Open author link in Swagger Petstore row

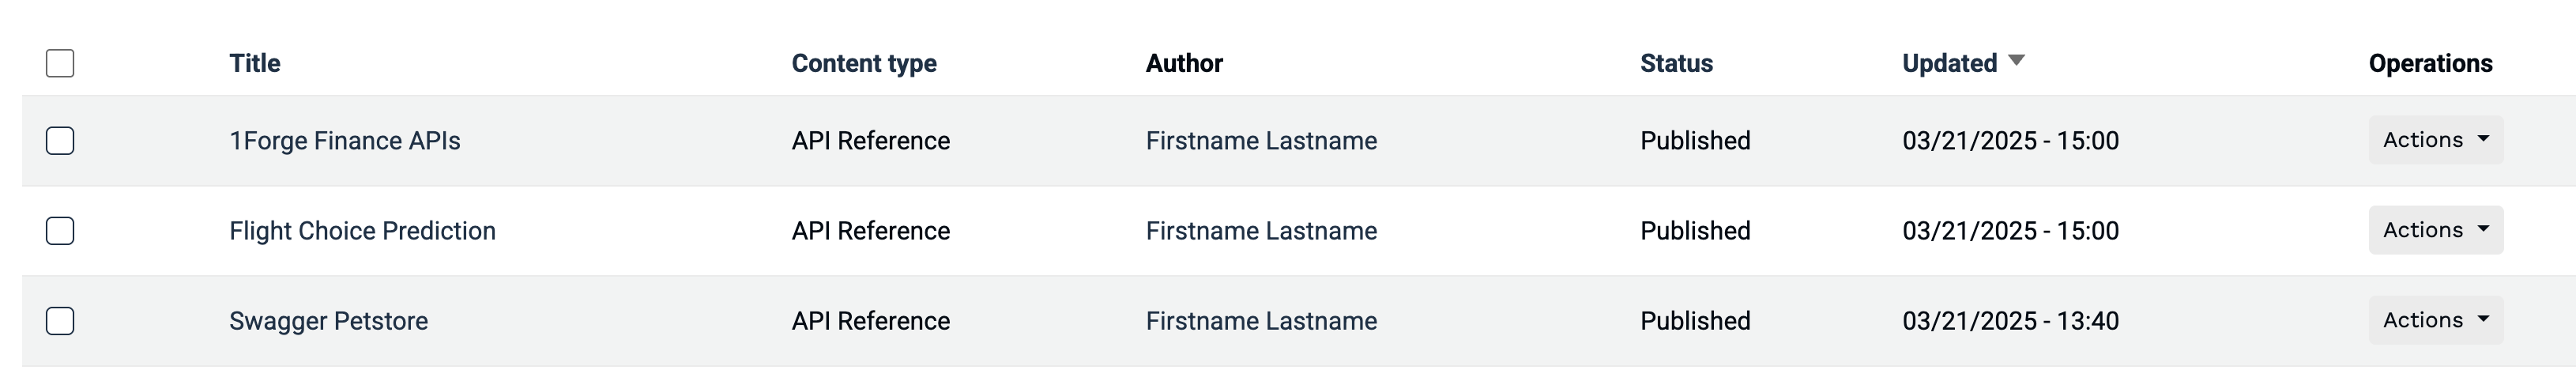[1261, 321]
